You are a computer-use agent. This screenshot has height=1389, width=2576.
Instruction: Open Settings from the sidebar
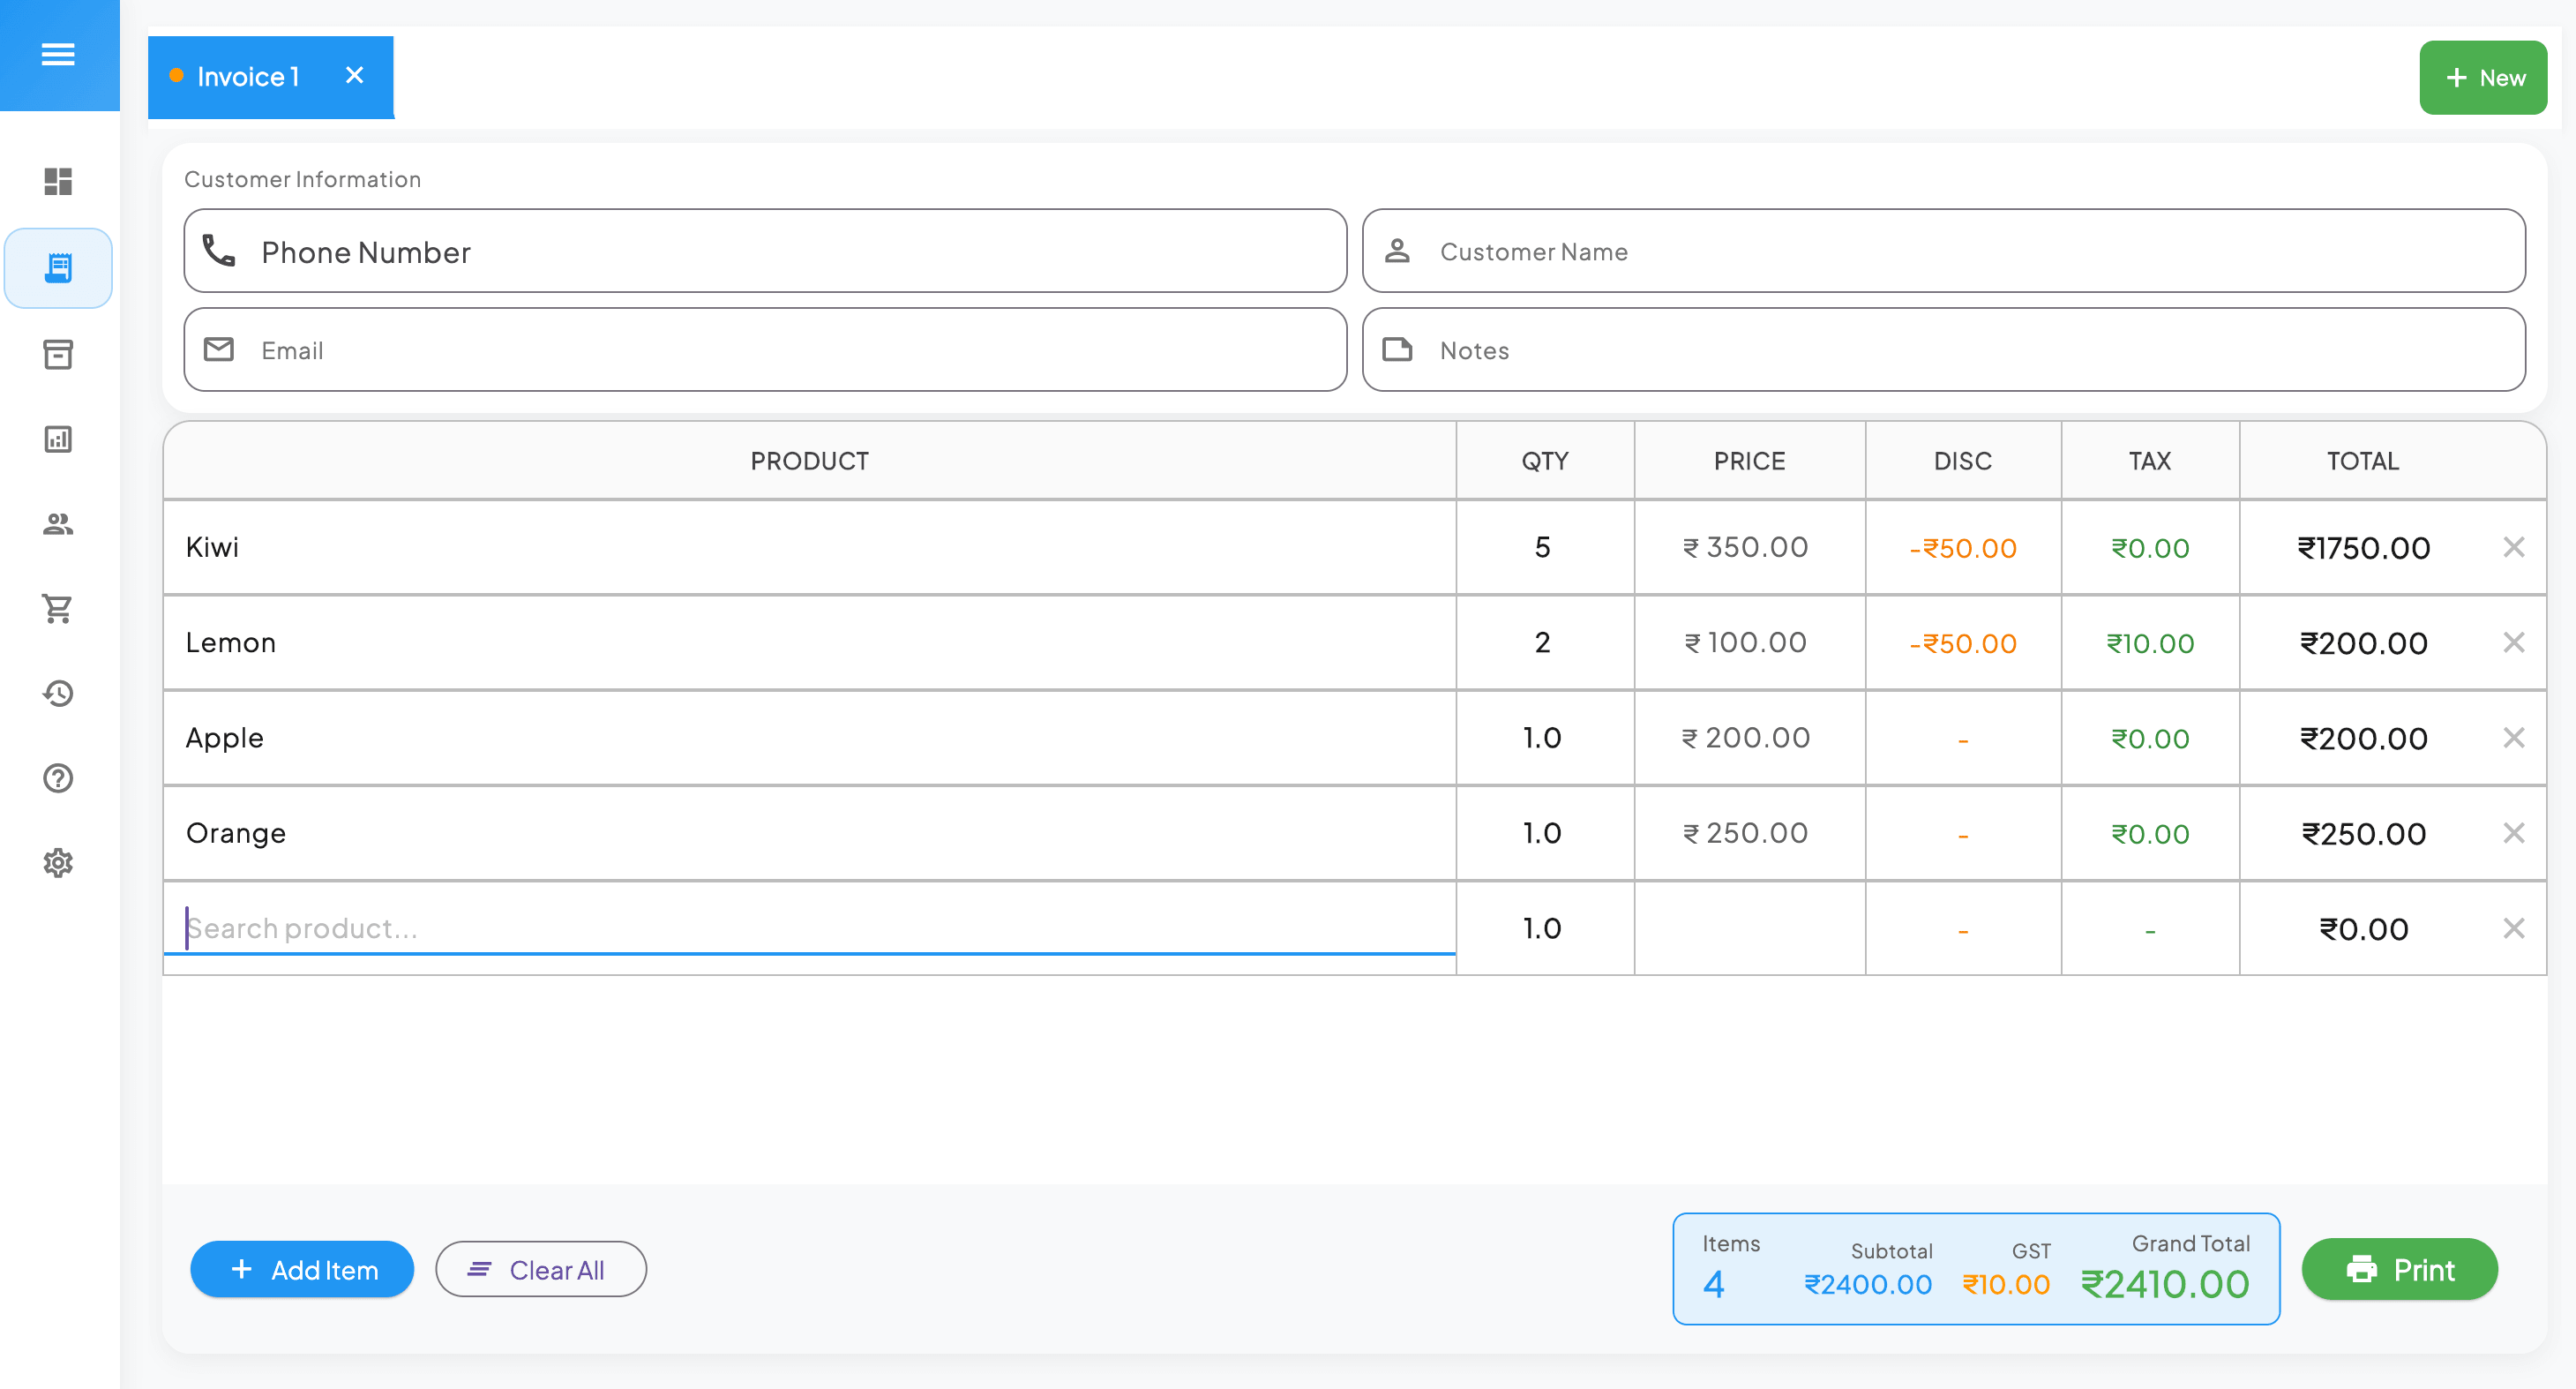pyautogui.click(x=58, y=862)
